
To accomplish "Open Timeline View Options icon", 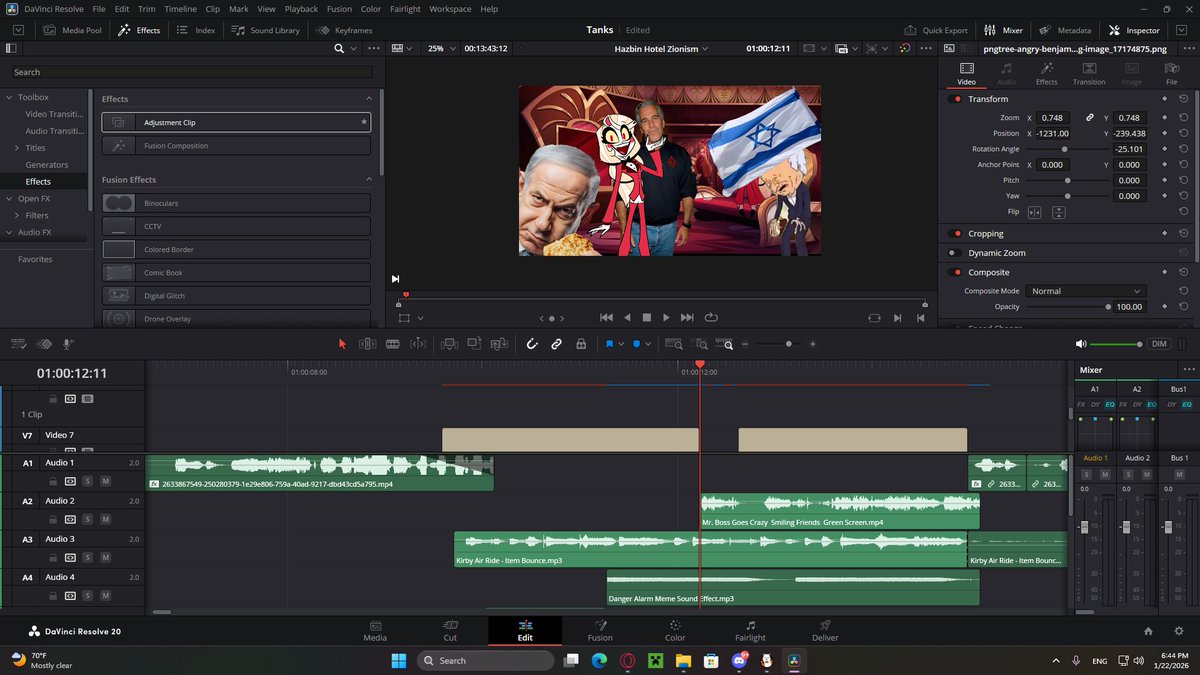I will (x=19, y=344).
